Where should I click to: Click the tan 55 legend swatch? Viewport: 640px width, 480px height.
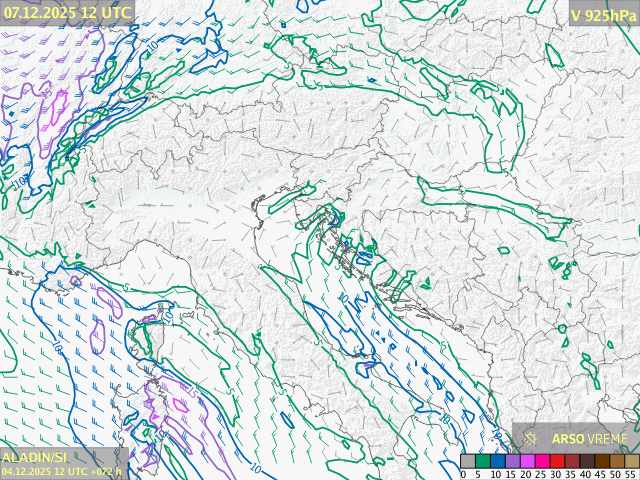point(631,461)
